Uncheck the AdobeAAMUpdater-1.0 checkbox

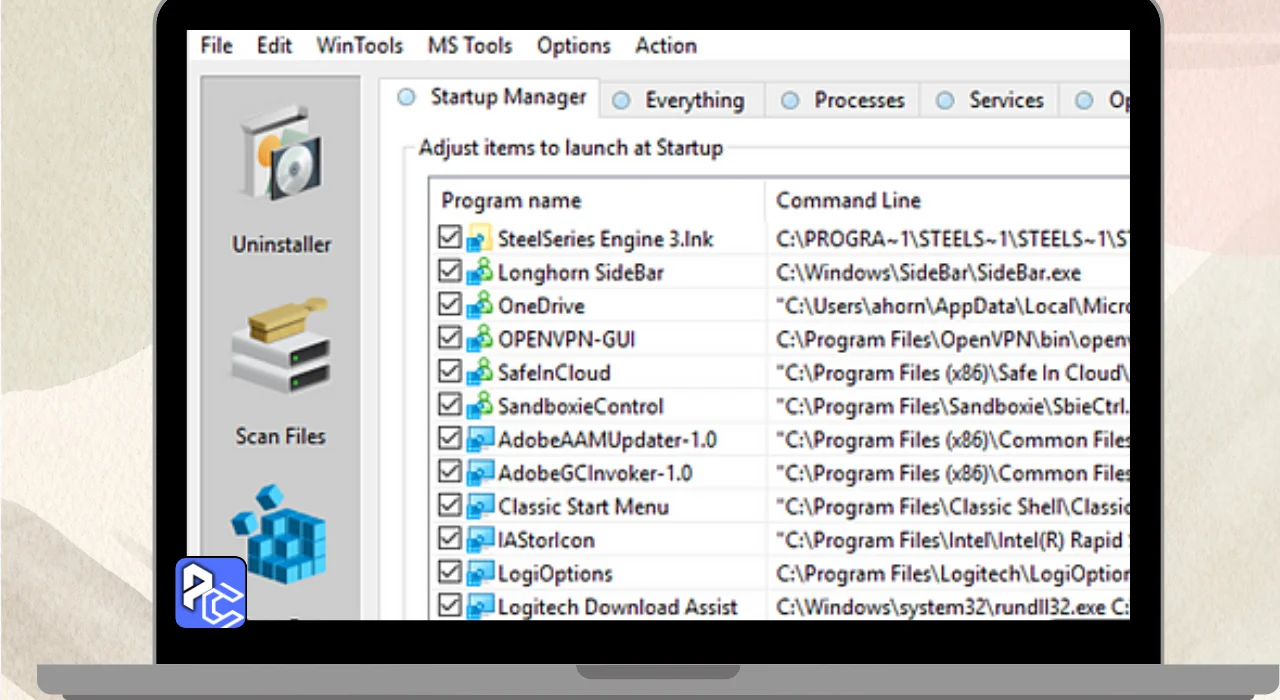pos(450,439)
